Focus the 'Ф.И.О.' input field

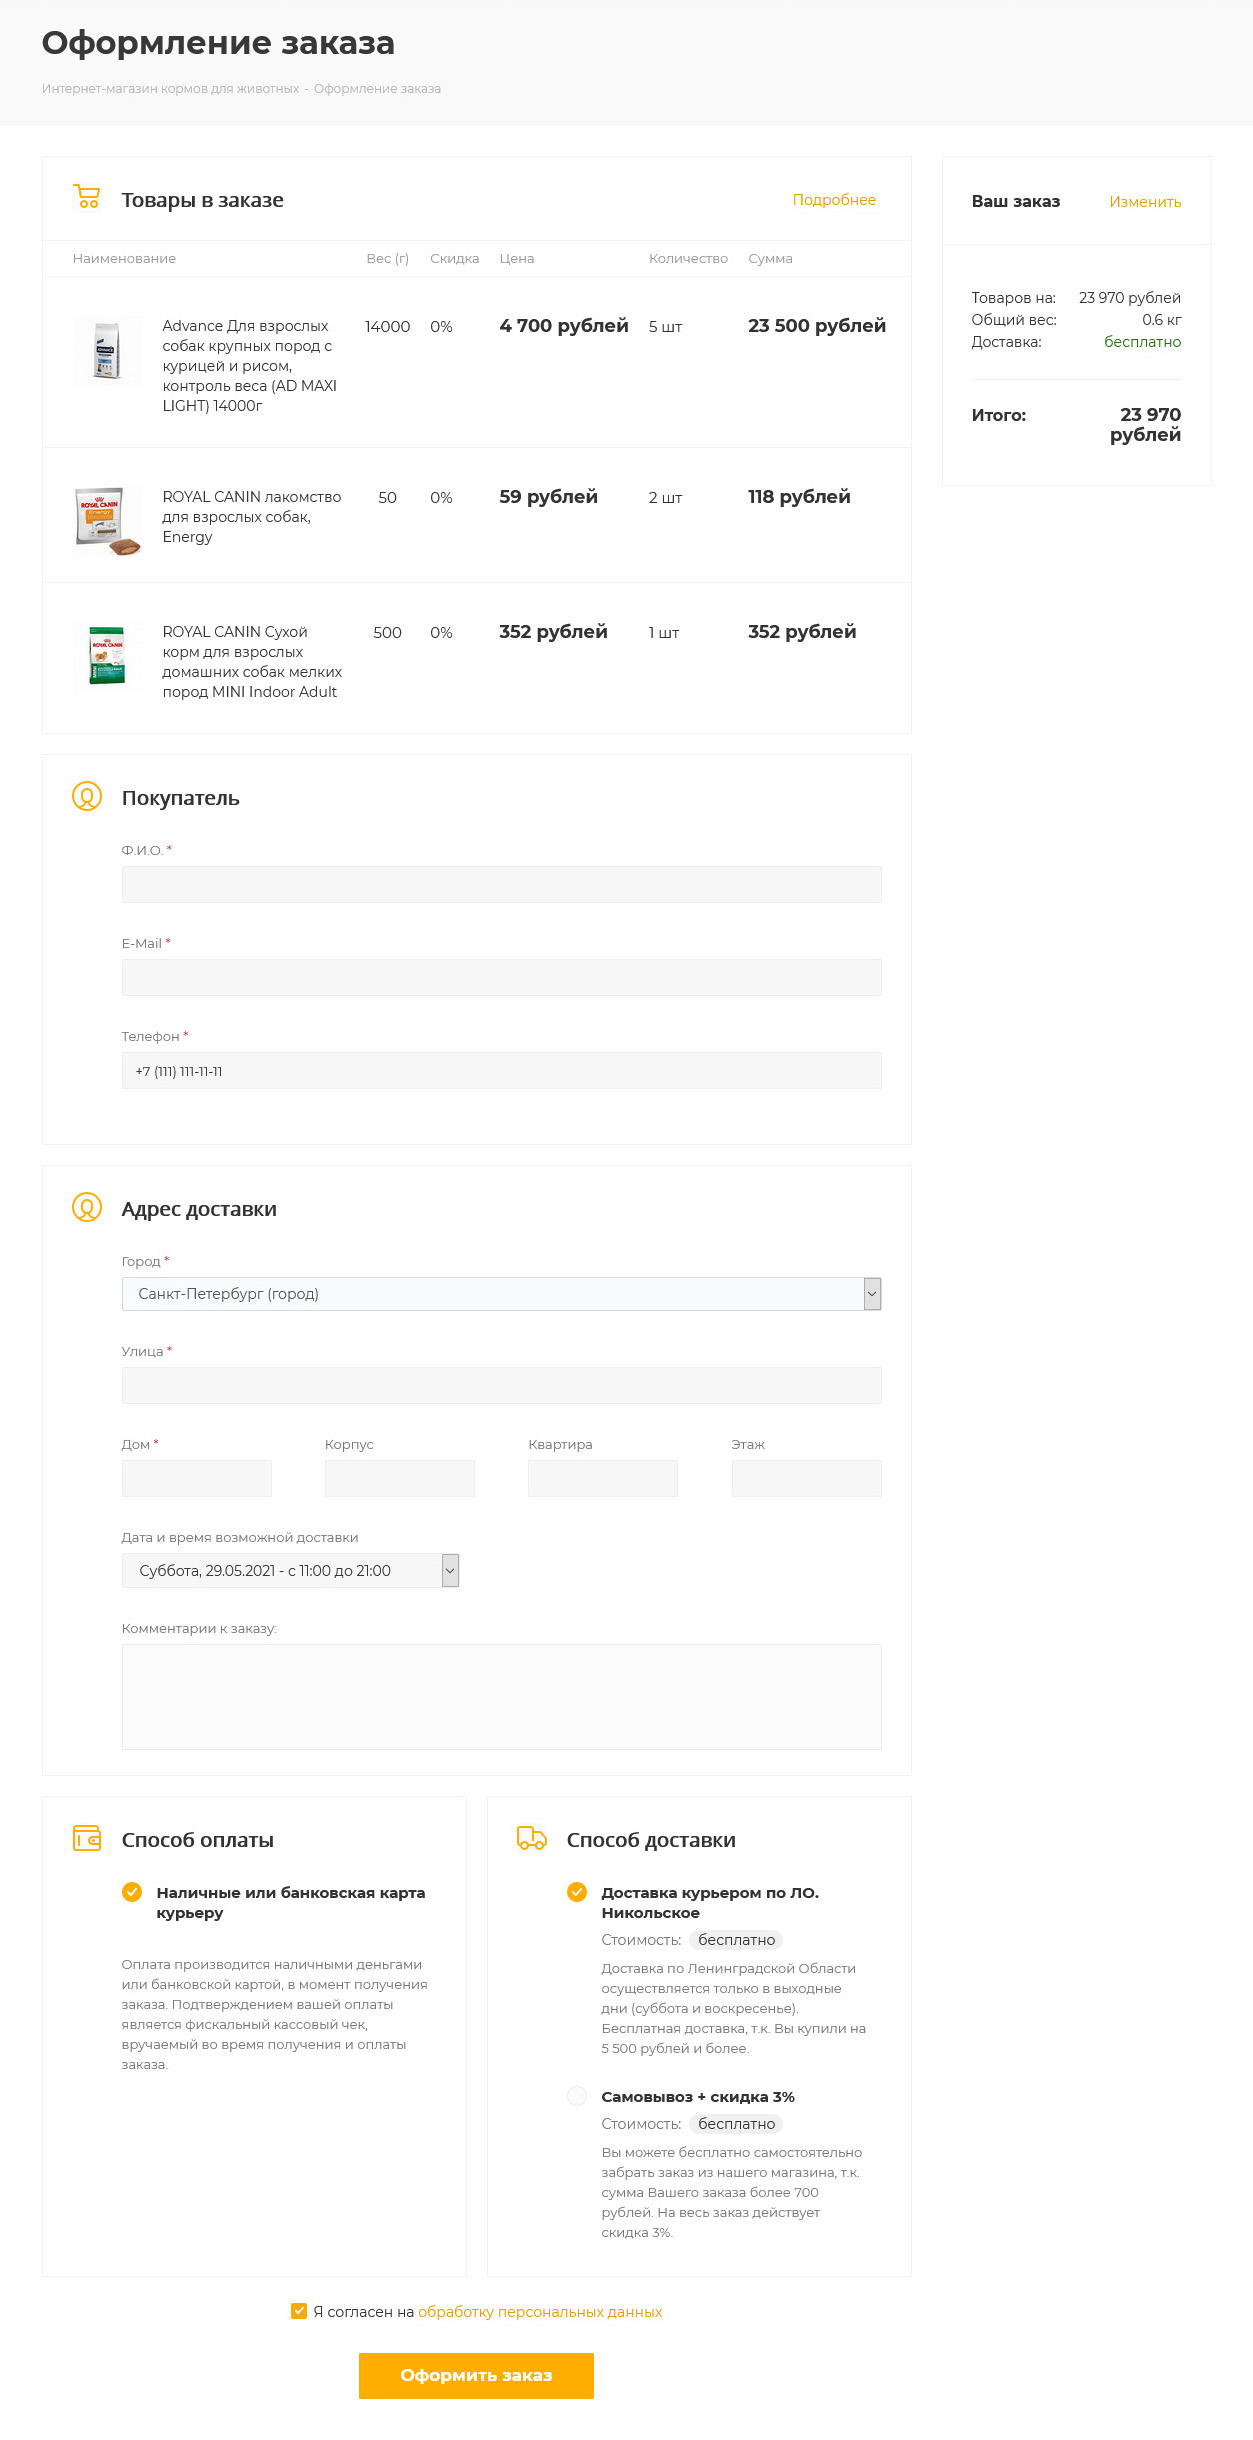(501, 884)
